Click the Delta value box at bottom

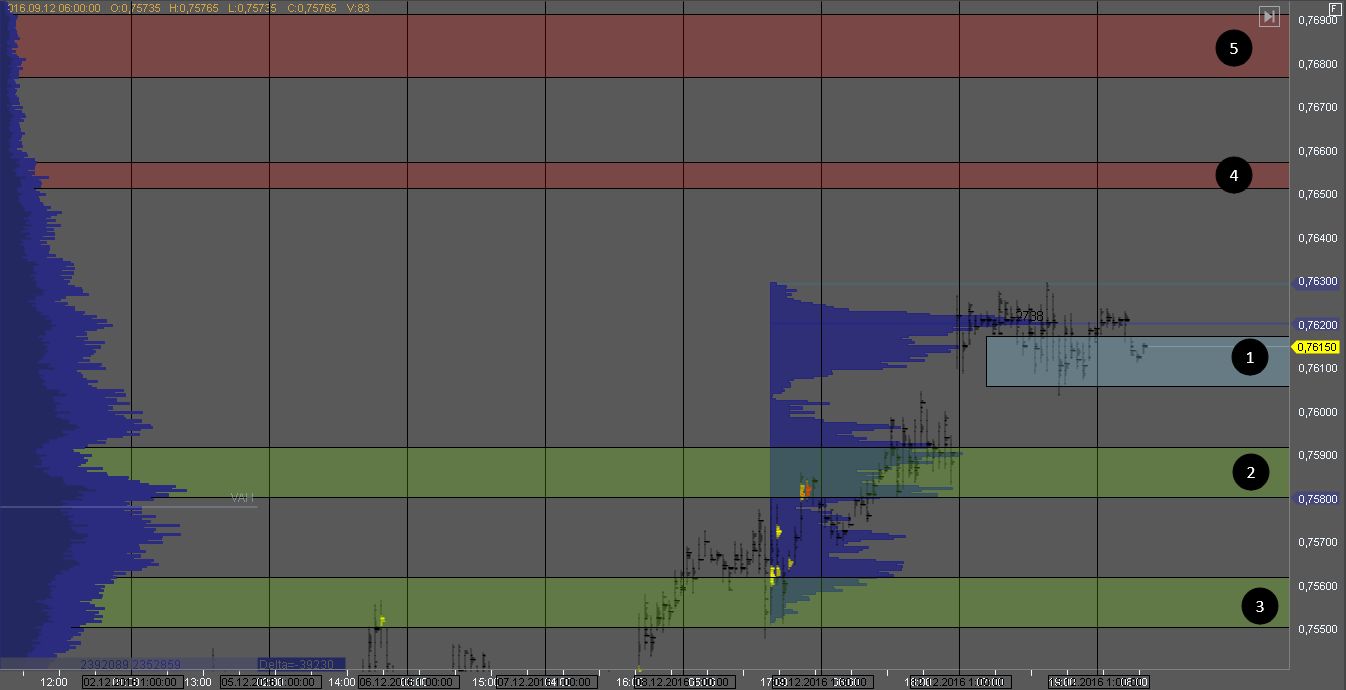tap(300, 663)
